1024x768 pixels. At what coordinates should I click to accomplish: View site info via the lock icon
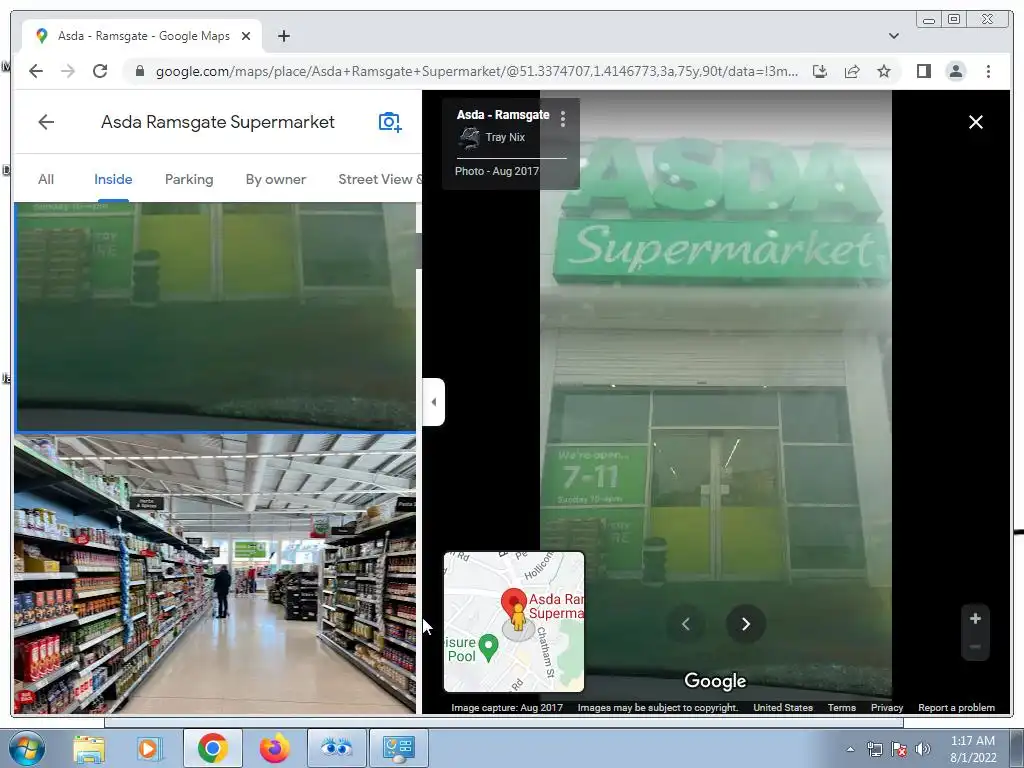pos(139,71)
